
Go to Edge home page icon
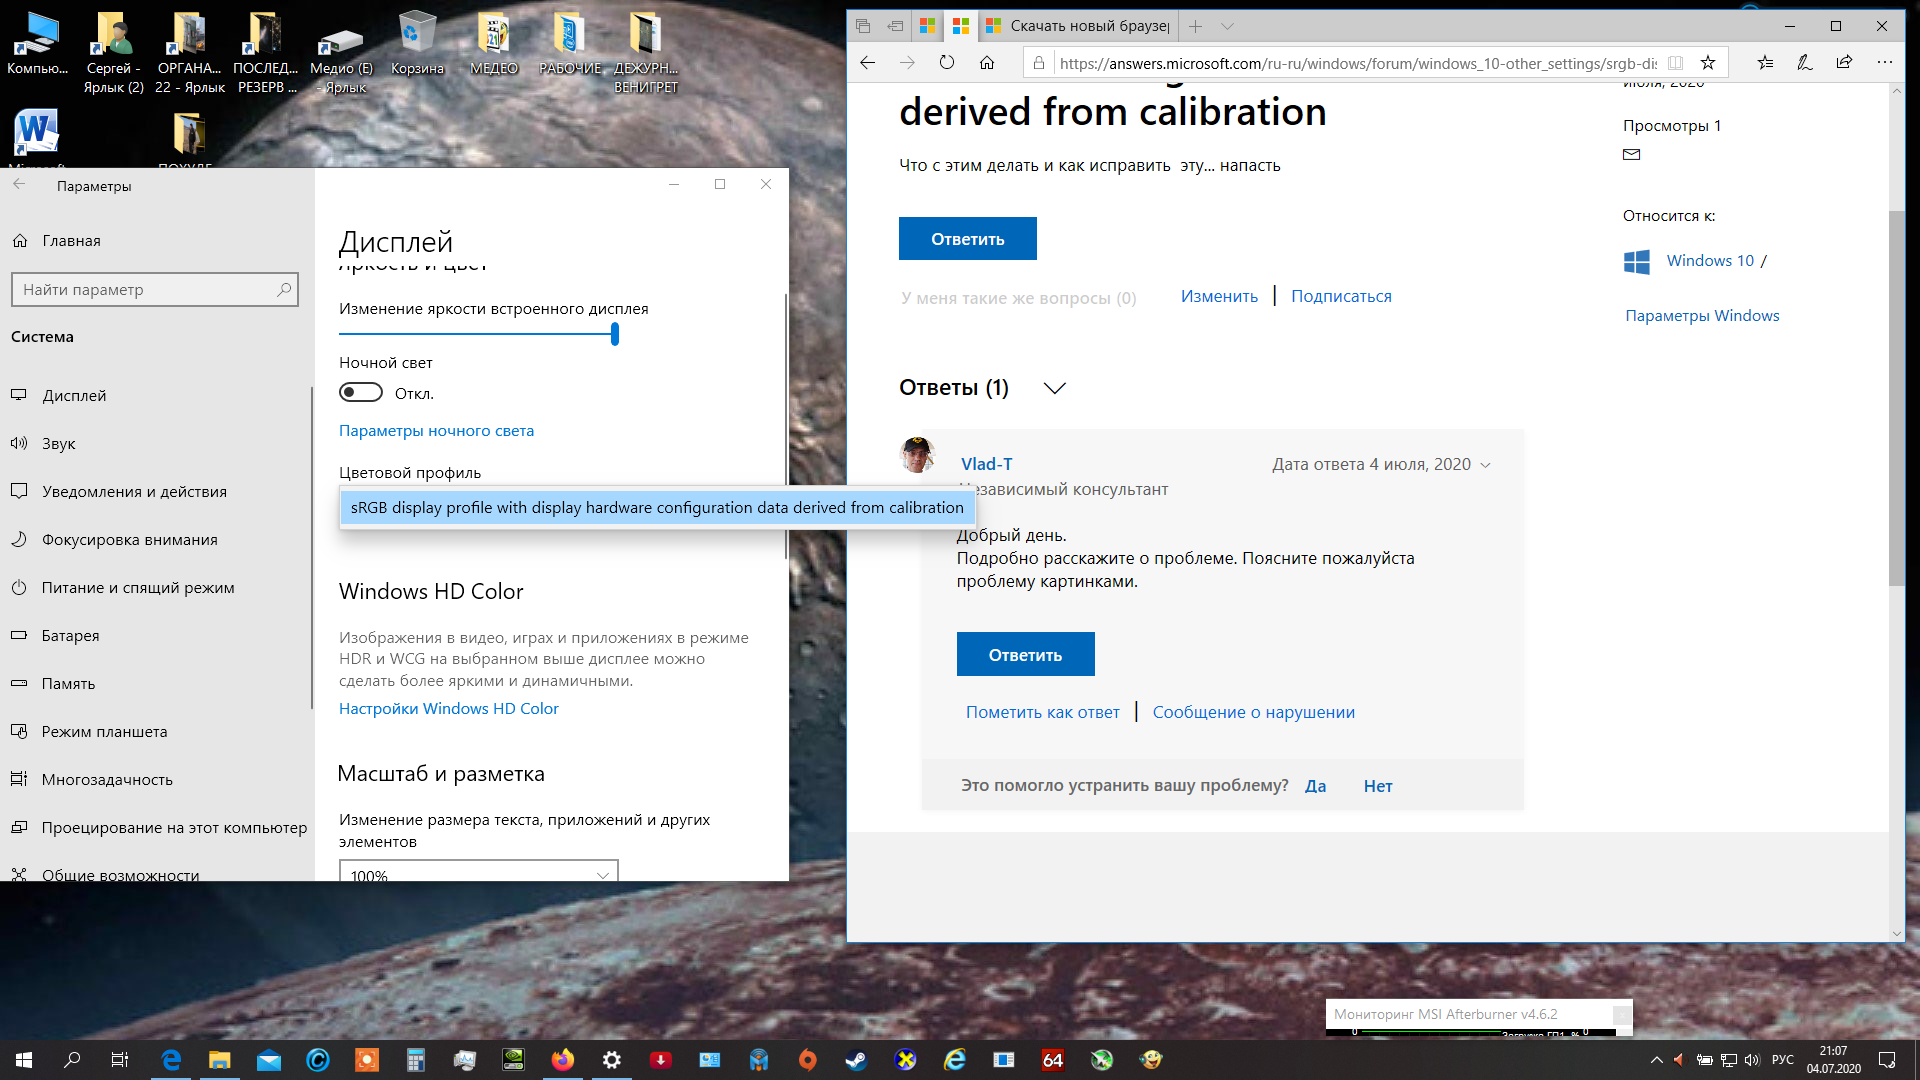[x=987, y=63]
